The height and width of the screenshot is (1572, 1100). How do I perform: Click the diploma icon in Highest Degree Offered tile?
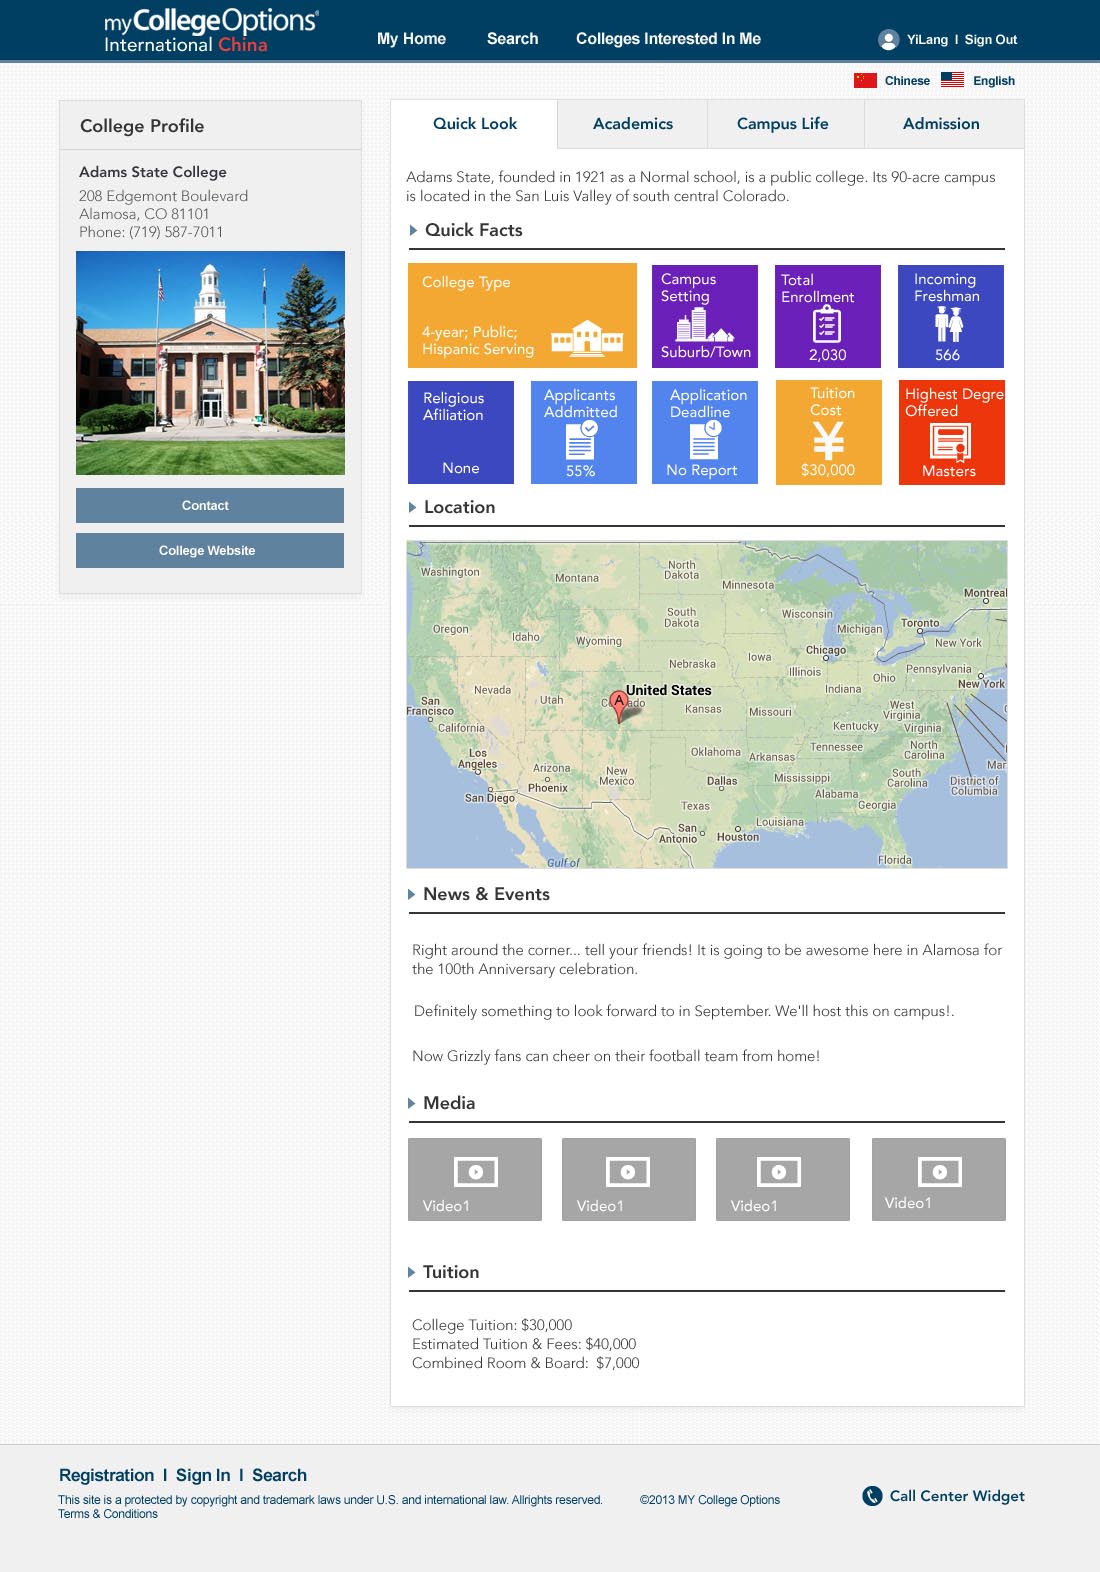point(950,441)
